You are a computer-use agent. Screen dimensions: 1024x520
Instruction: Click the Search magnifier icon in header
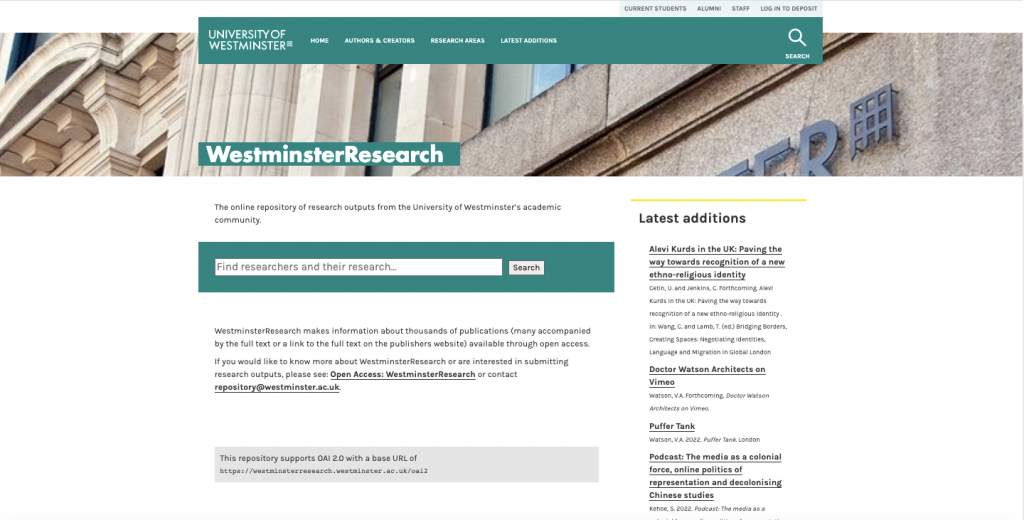pyautogui.click(x=797, y=38)
